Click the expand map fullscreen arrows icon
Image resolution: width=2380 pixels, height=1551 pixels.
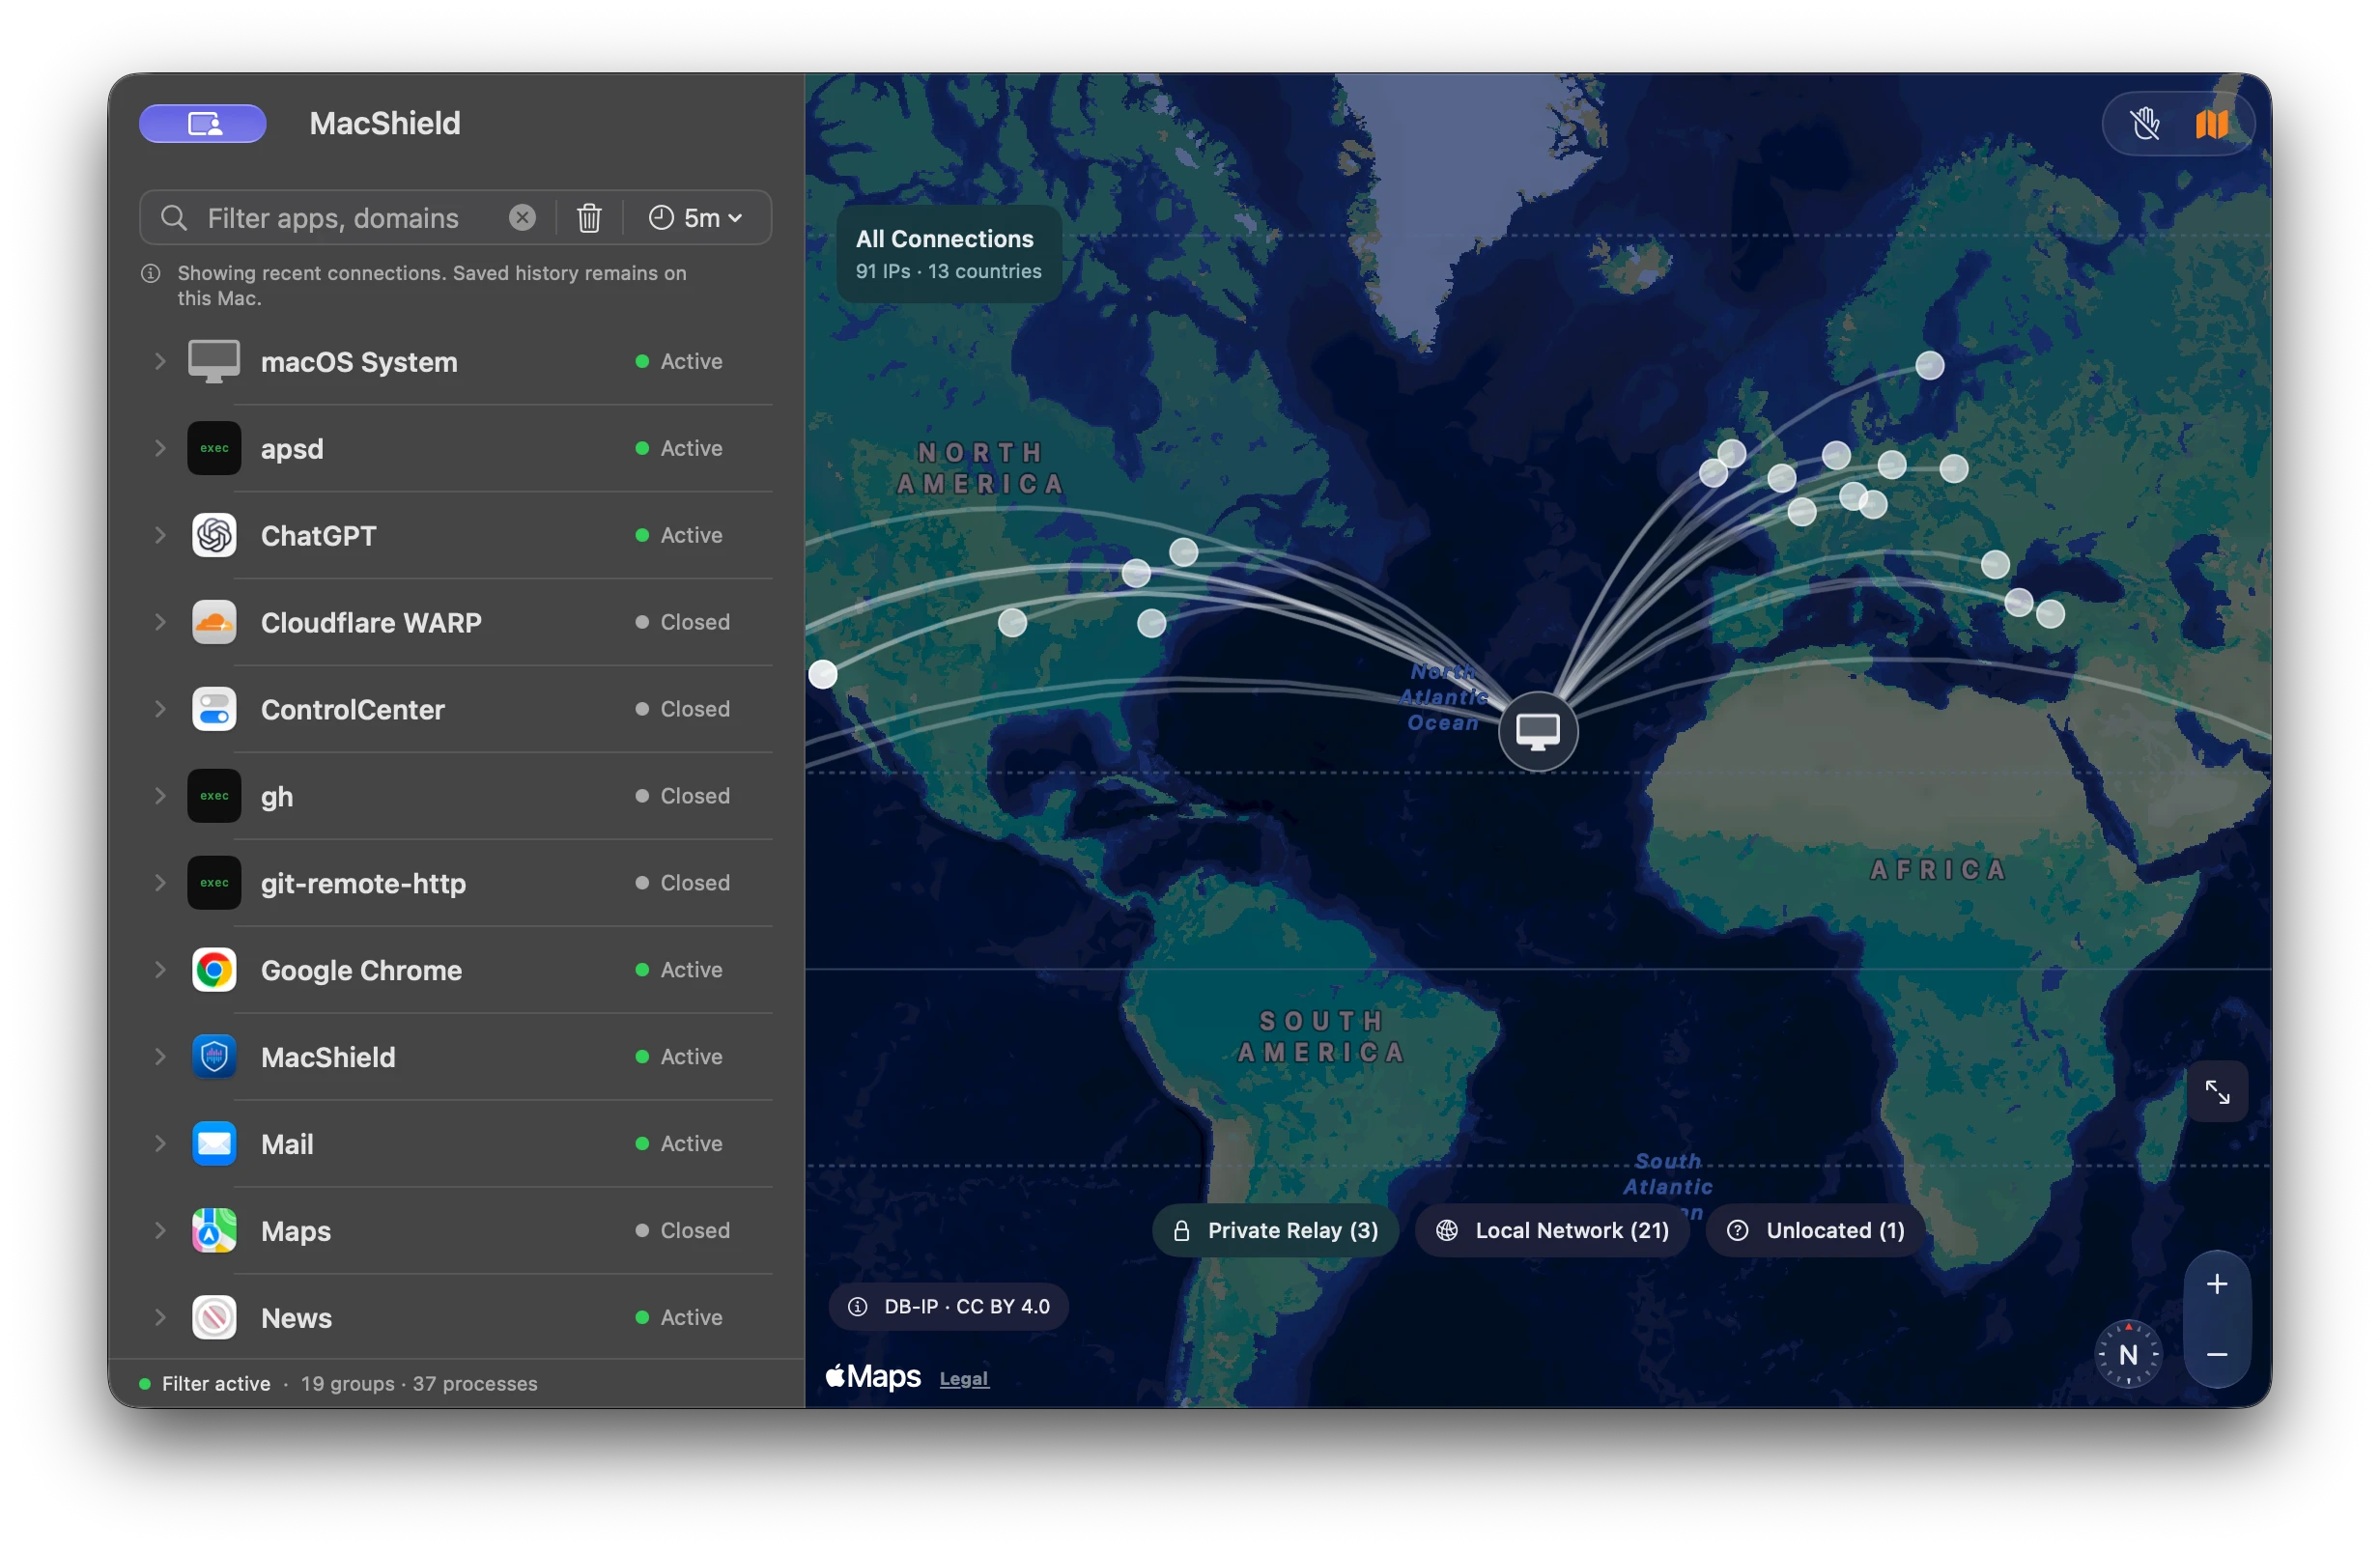pyautogui.click(x=2217, y=1092)
